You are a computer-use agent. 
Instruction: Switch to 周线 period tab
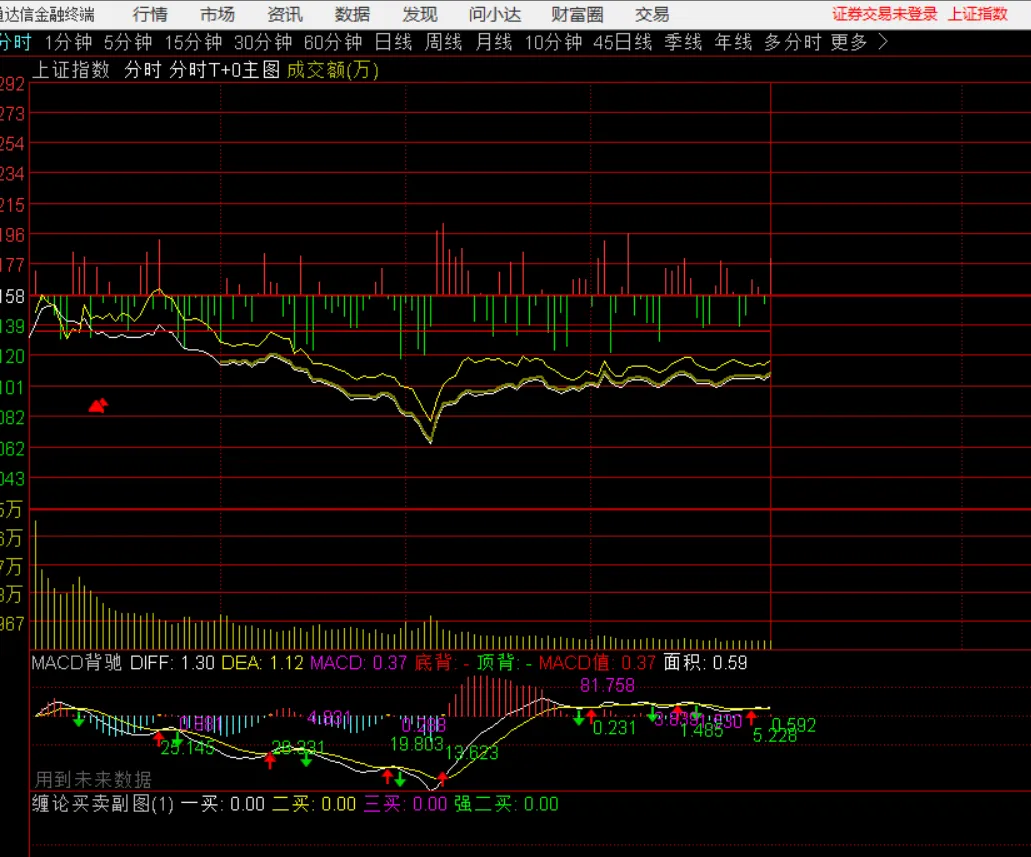pyautogui.click(x=443, y=43)
